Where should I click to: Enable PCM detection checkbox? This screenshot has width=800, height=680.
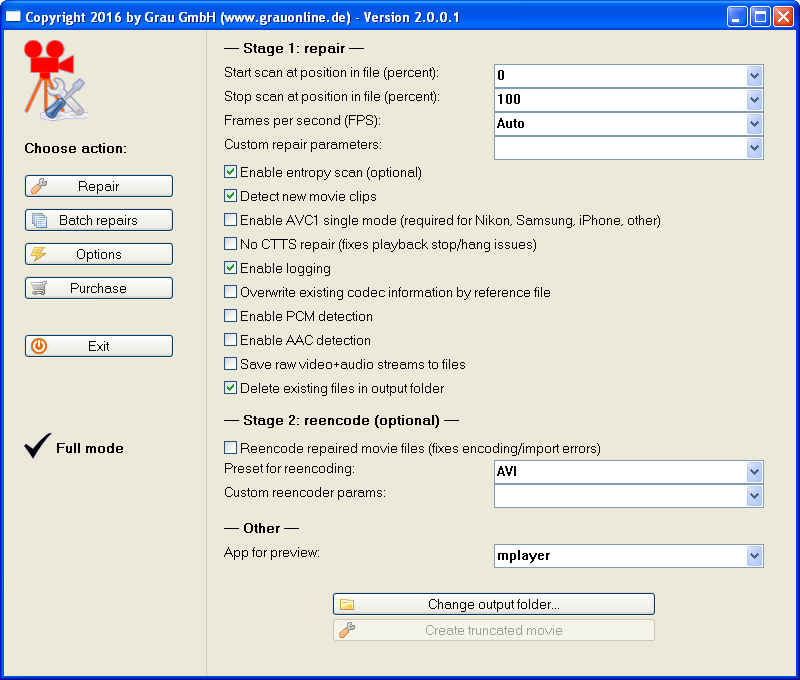(231, 316)
